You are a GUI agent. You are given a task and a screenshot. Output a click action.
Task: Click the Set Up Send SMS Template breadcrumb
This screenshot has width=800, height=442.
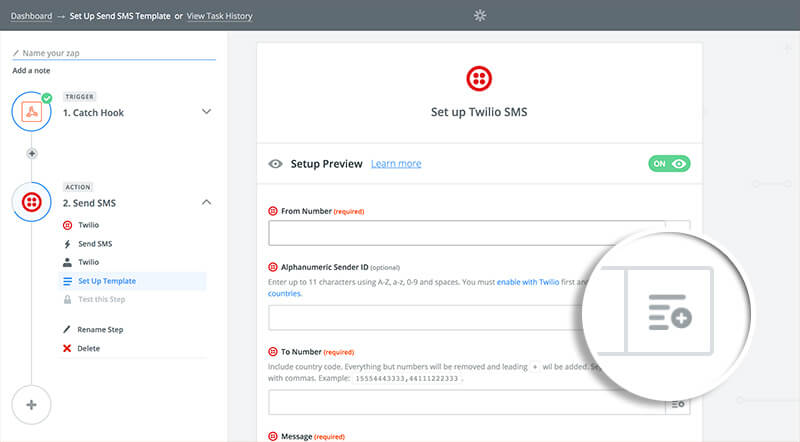120,16
